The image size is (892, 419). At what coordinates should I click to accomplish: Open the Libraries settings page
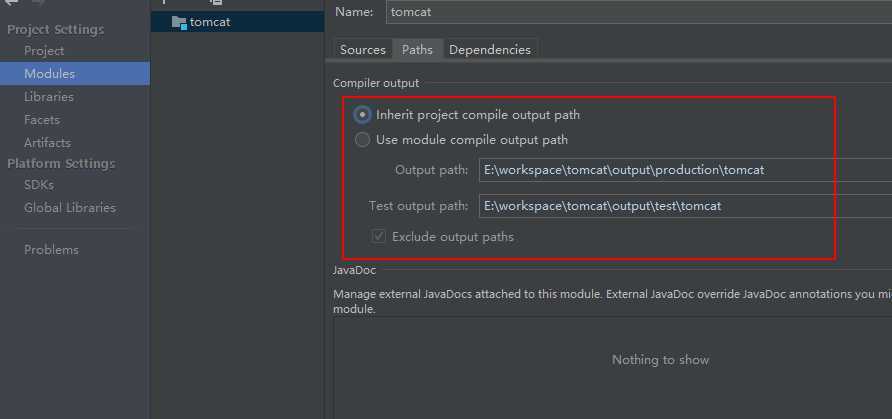(x=49, y=97)
